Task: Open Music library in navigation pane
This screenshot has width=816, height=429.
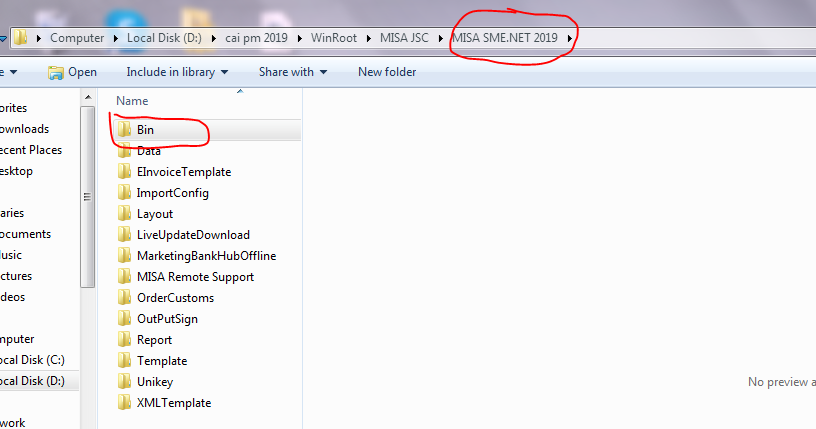Action: tap(10, 255)
